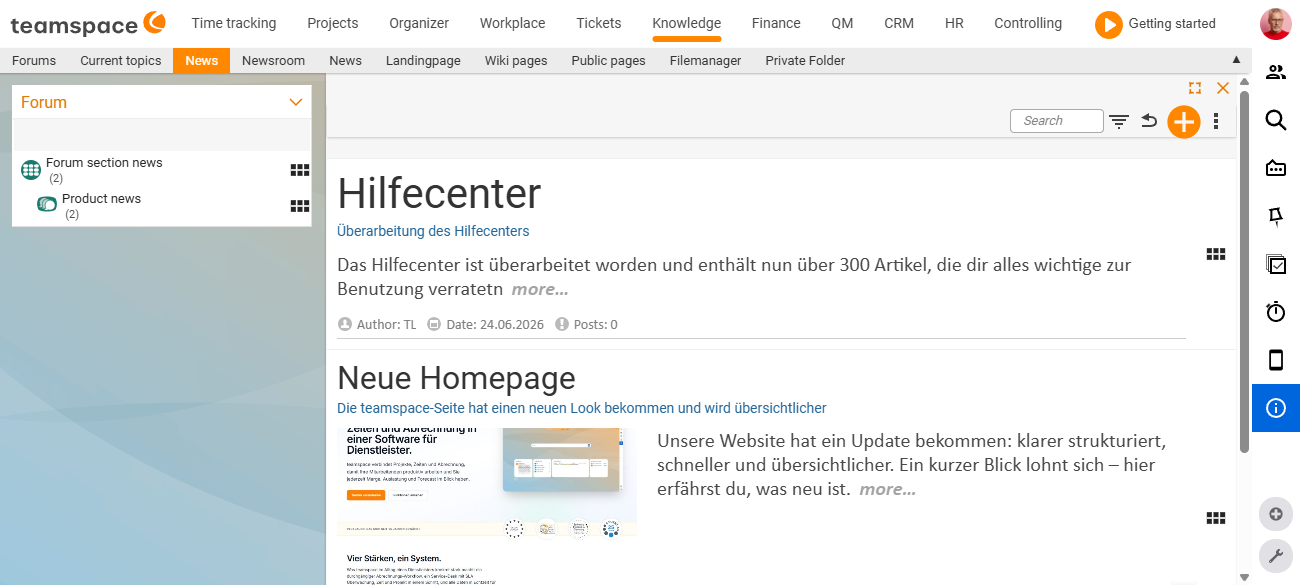This screenshot has width=1300, height=585.
Task: Open the task checklist sidebar icon
Action: click(x=1275, y=264)
